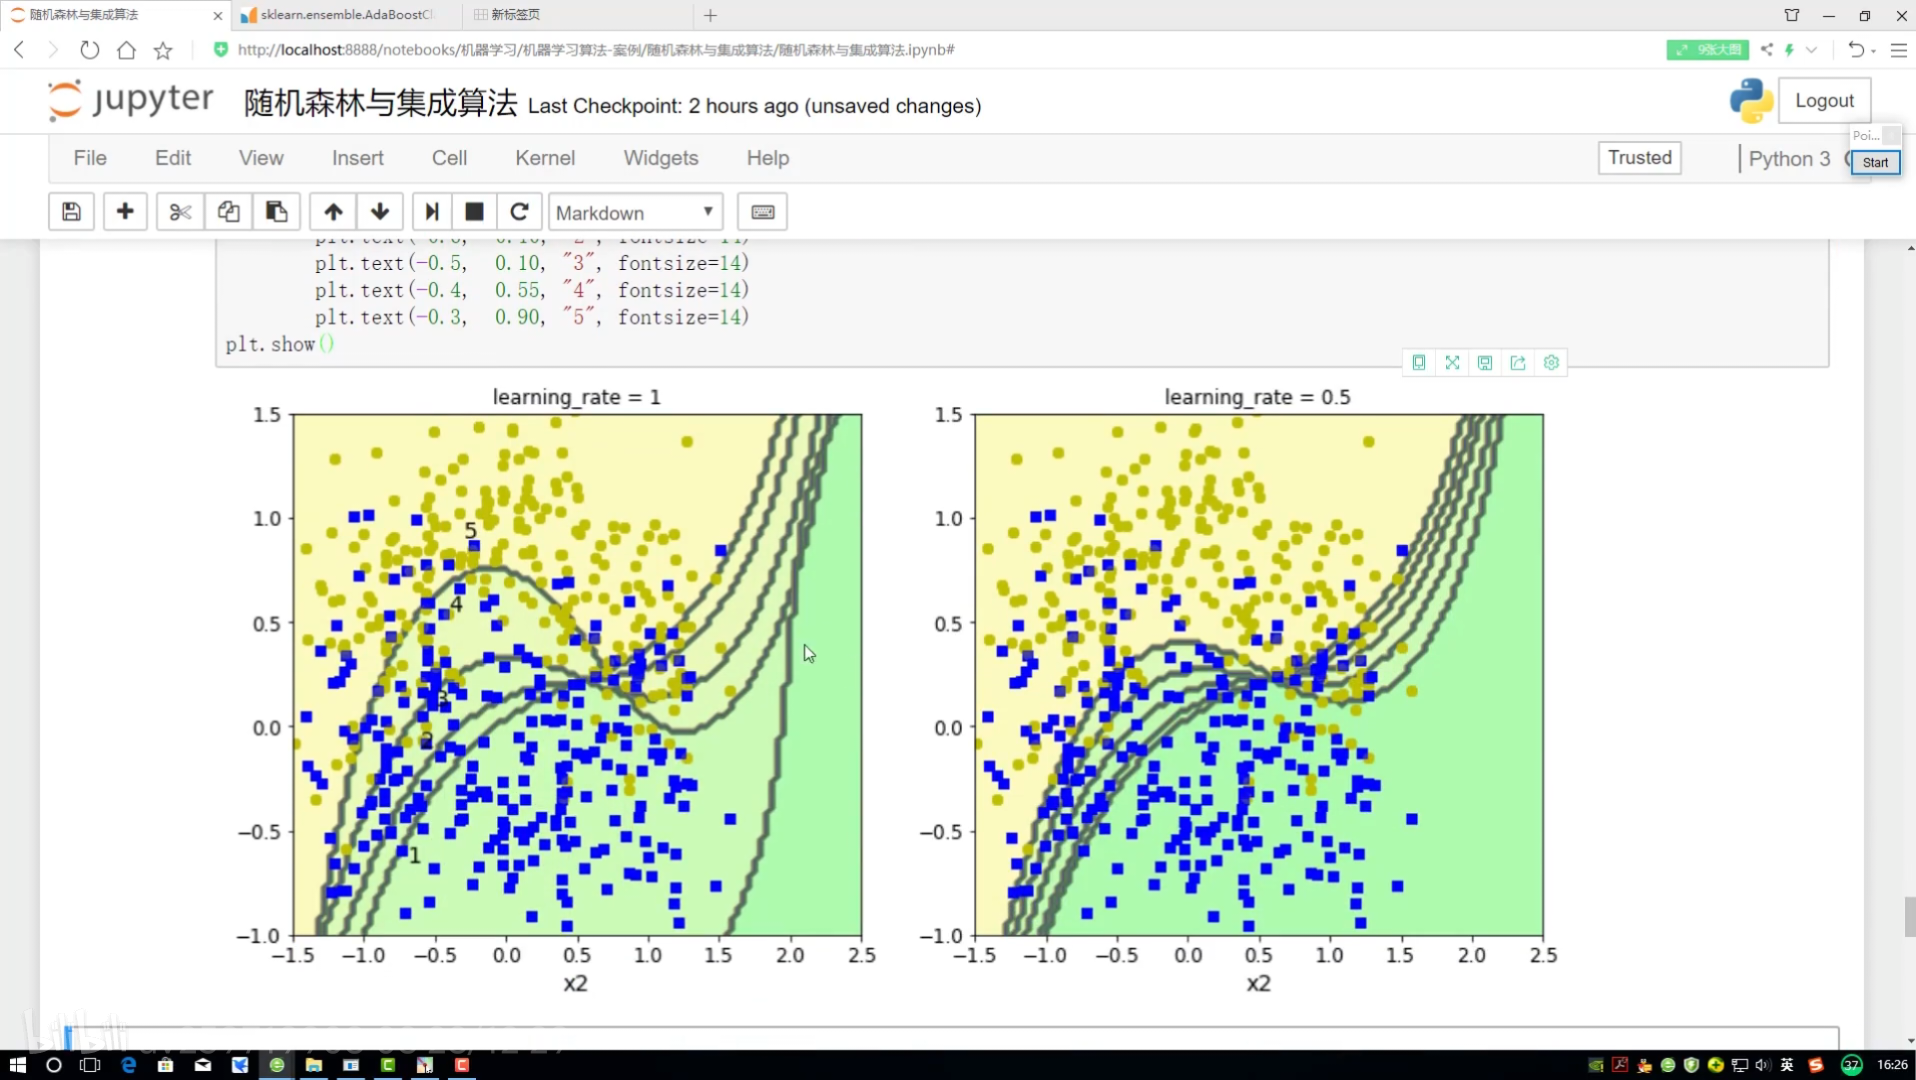Image resolution: width=1916 pixels, height=1080 pixels.
Task: Cut the selected cells with the scissors icon
Action: click(180, 212)
